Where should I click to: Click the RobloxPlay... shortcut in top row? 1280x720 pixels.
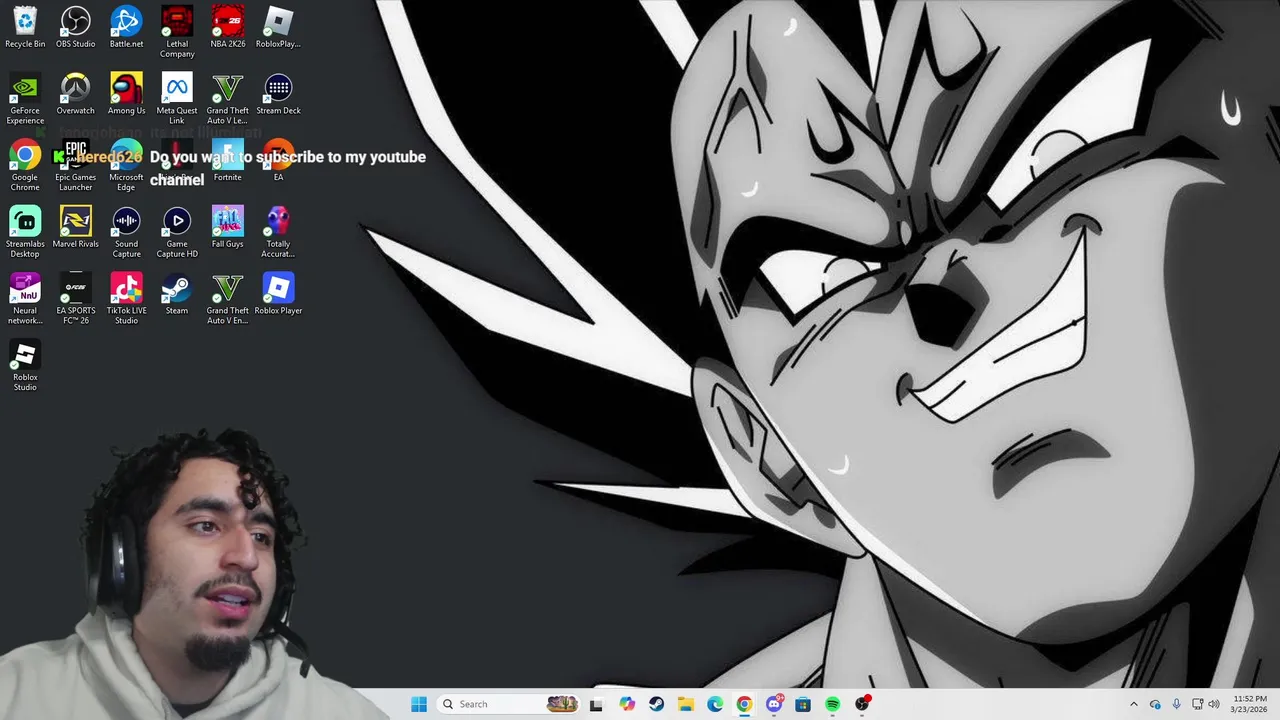278,27
